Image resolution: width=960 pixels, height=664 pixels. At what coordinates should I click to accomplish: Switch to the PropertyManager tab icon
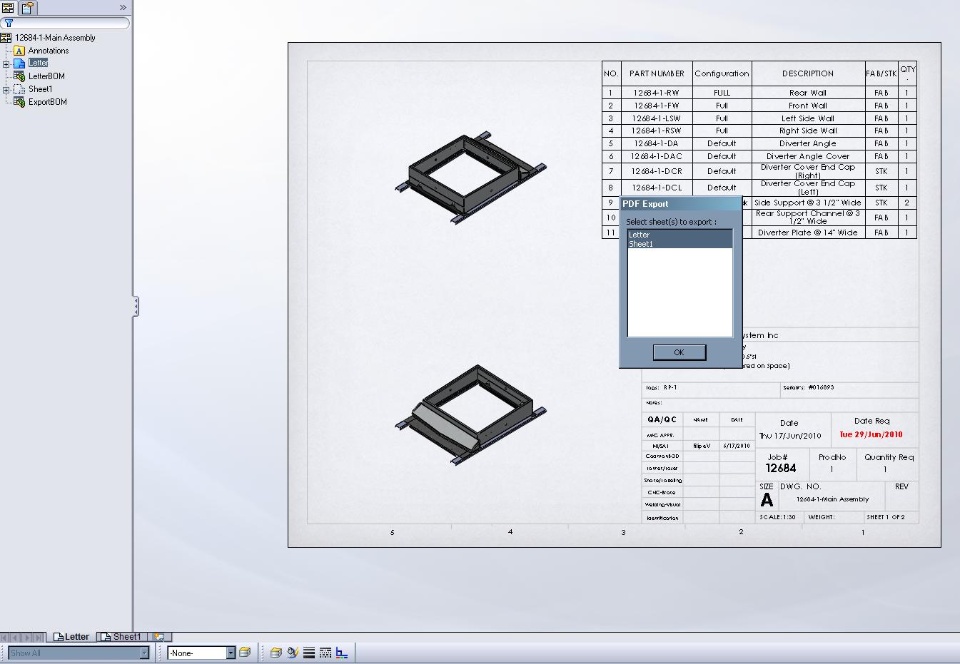coord(28,8)
